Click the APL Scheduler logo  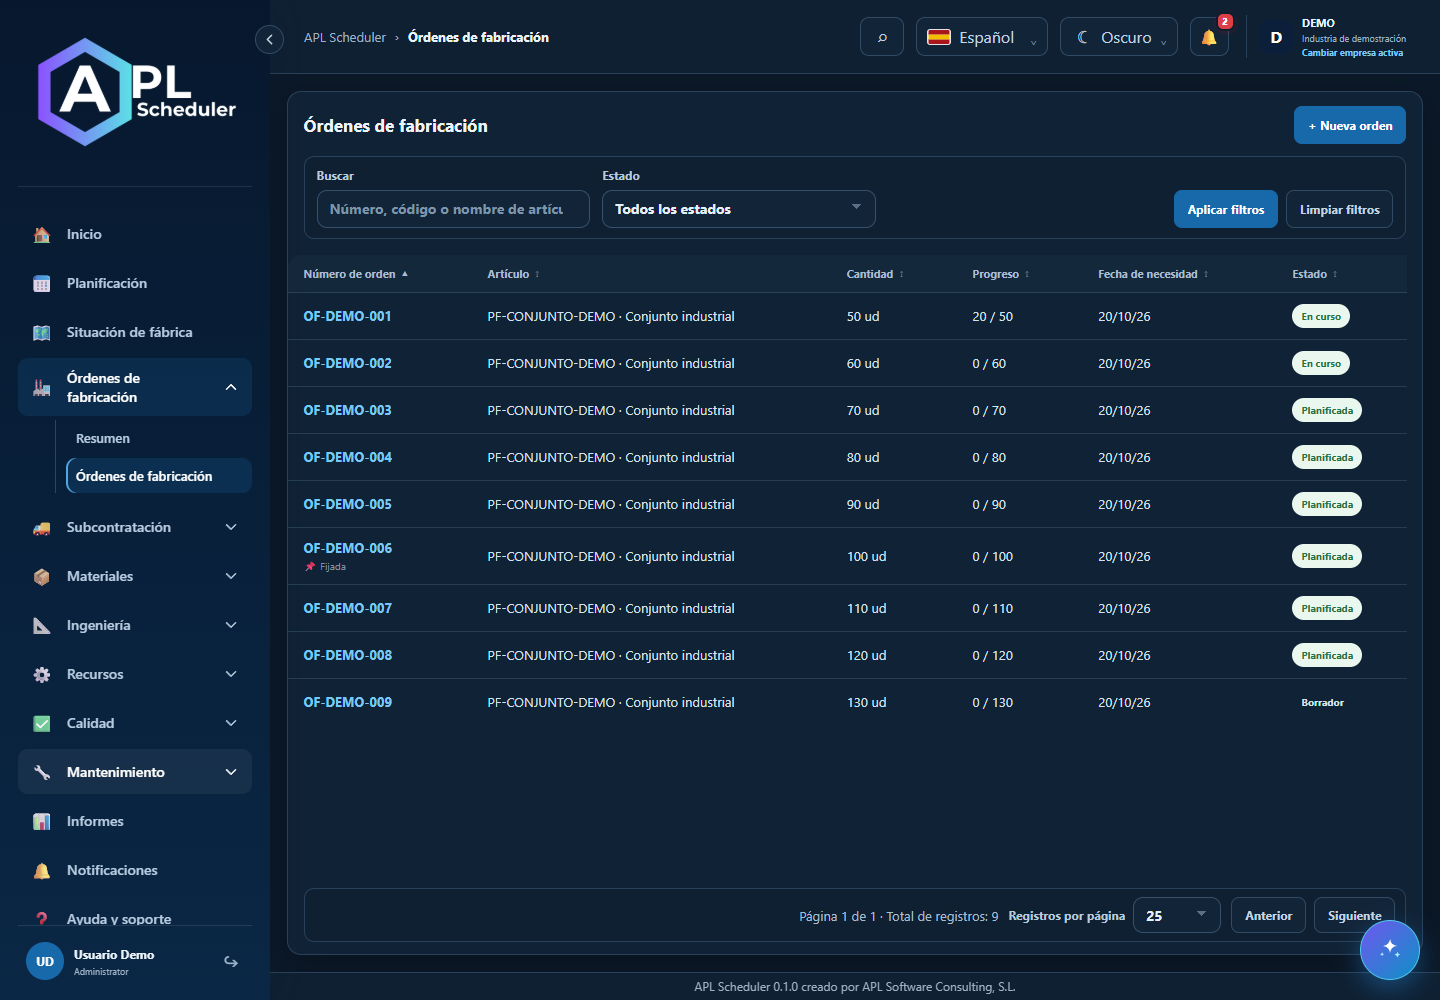(x=137, y=92)
